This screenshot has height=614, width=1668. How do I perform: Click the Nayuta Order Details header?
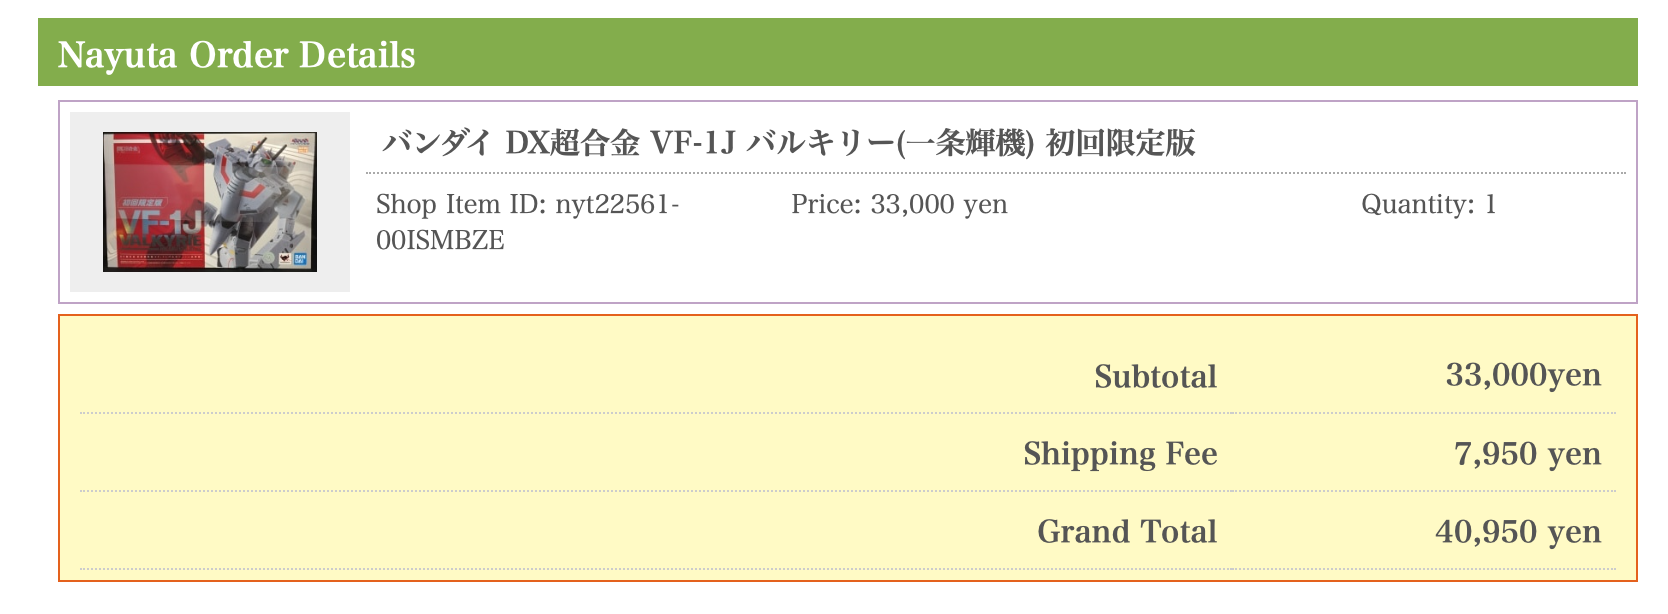(x=236, y=54)
